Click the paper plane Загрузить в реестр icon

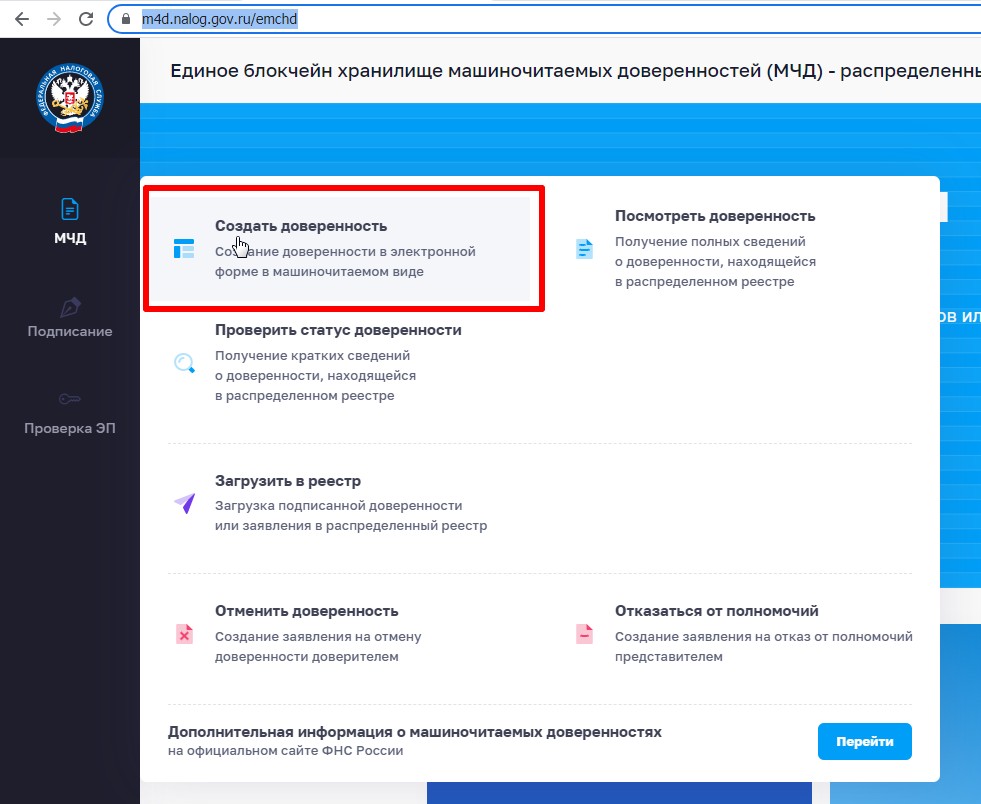[x=184, y=503]
